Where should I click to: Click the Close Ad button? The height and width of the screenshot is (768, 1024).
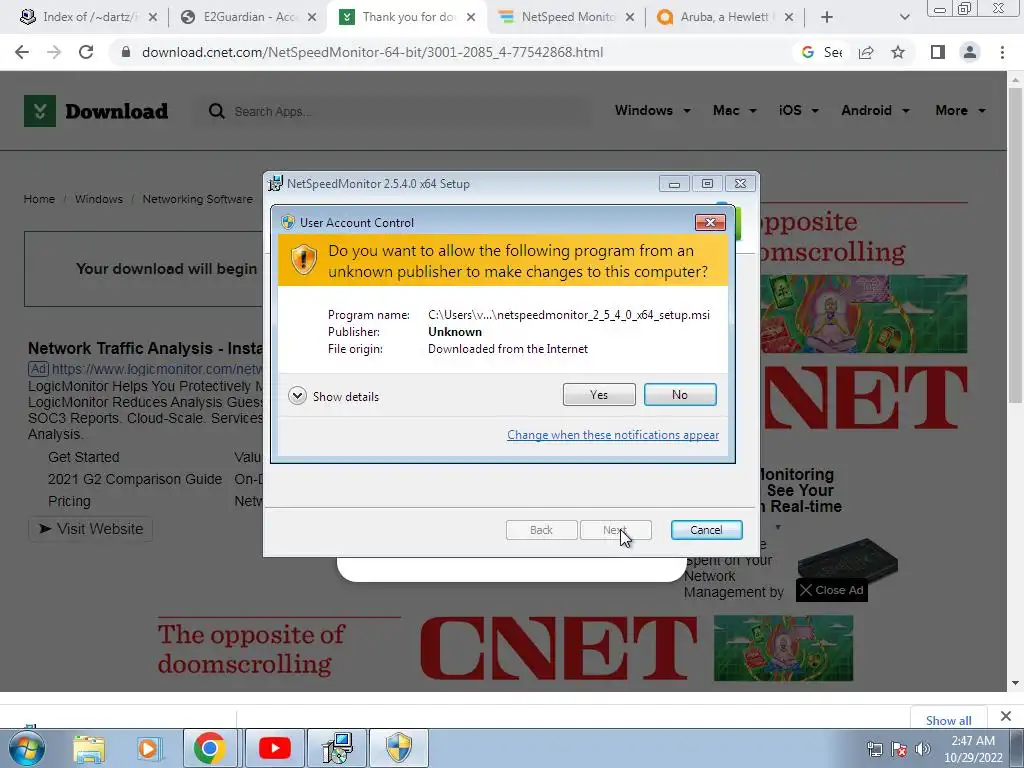(x=831, y=590)
